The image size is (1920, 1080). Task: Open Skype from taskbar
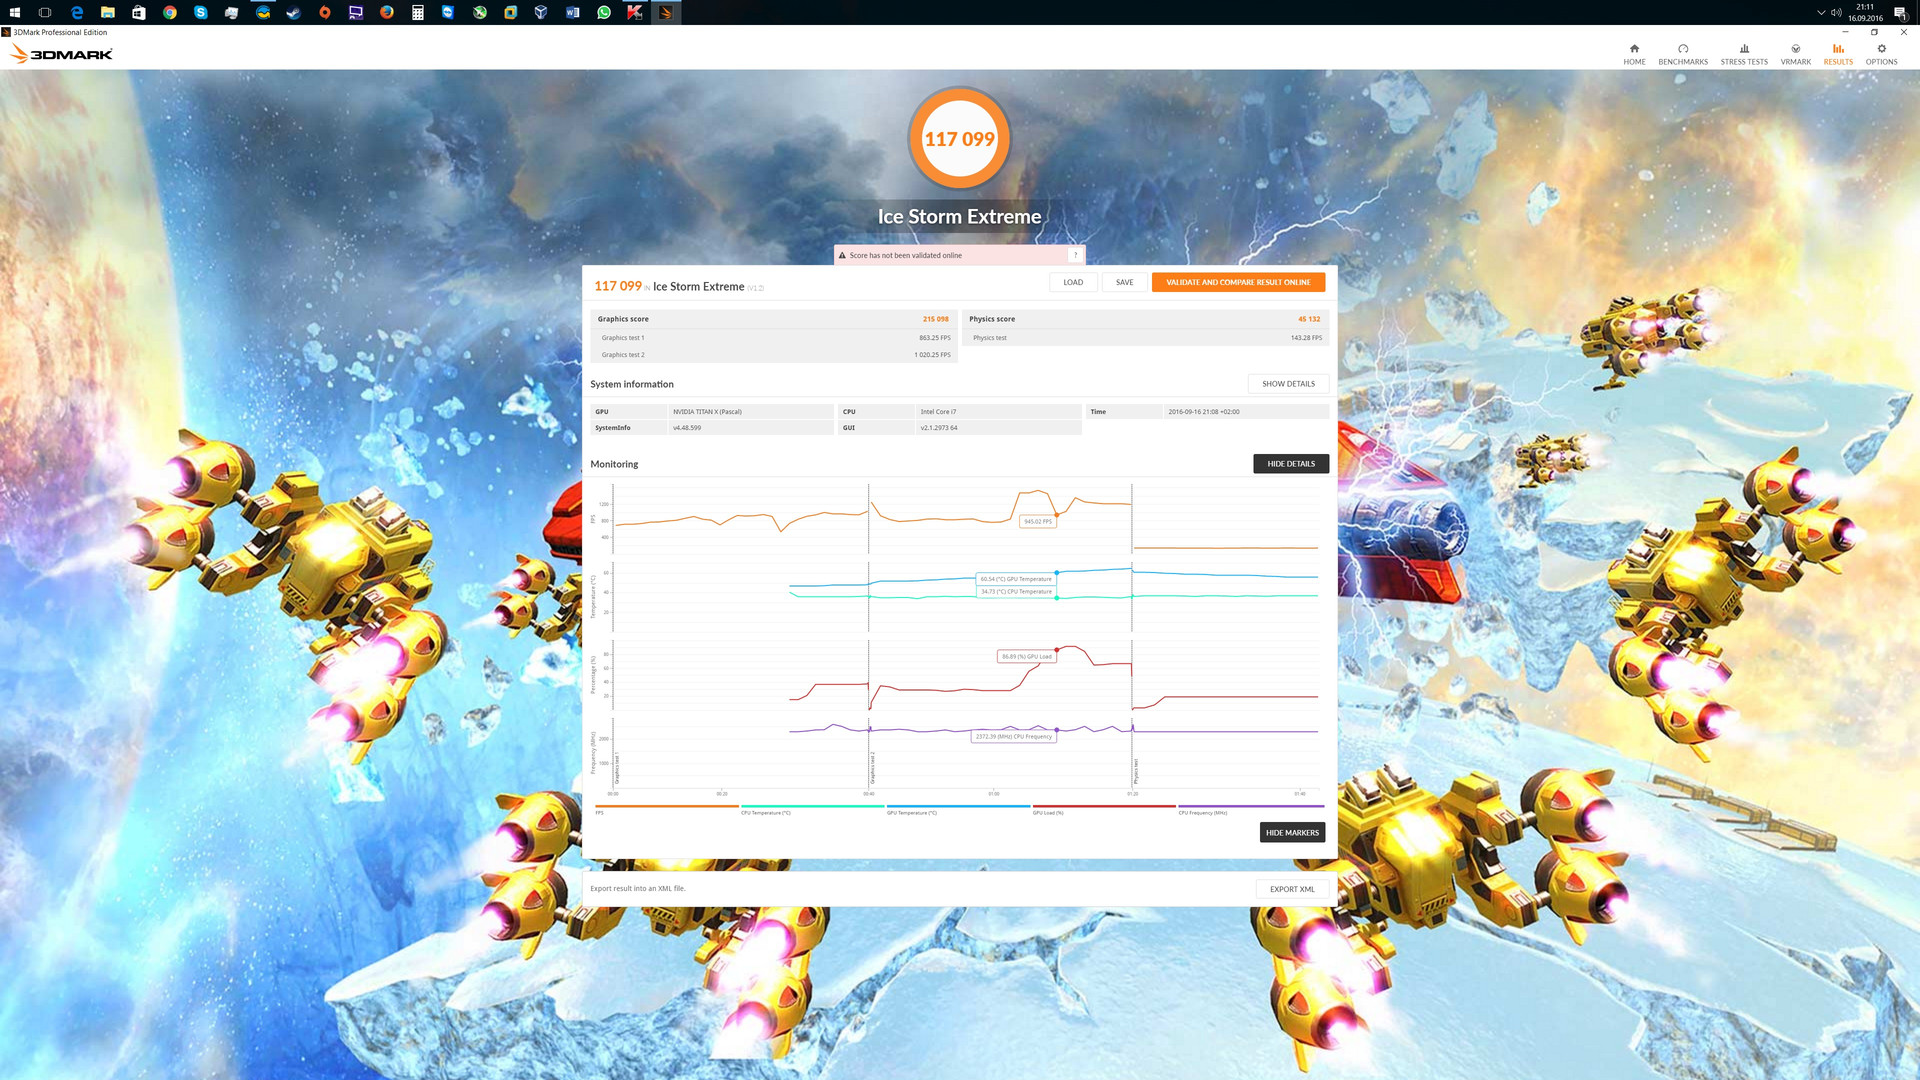201,12
